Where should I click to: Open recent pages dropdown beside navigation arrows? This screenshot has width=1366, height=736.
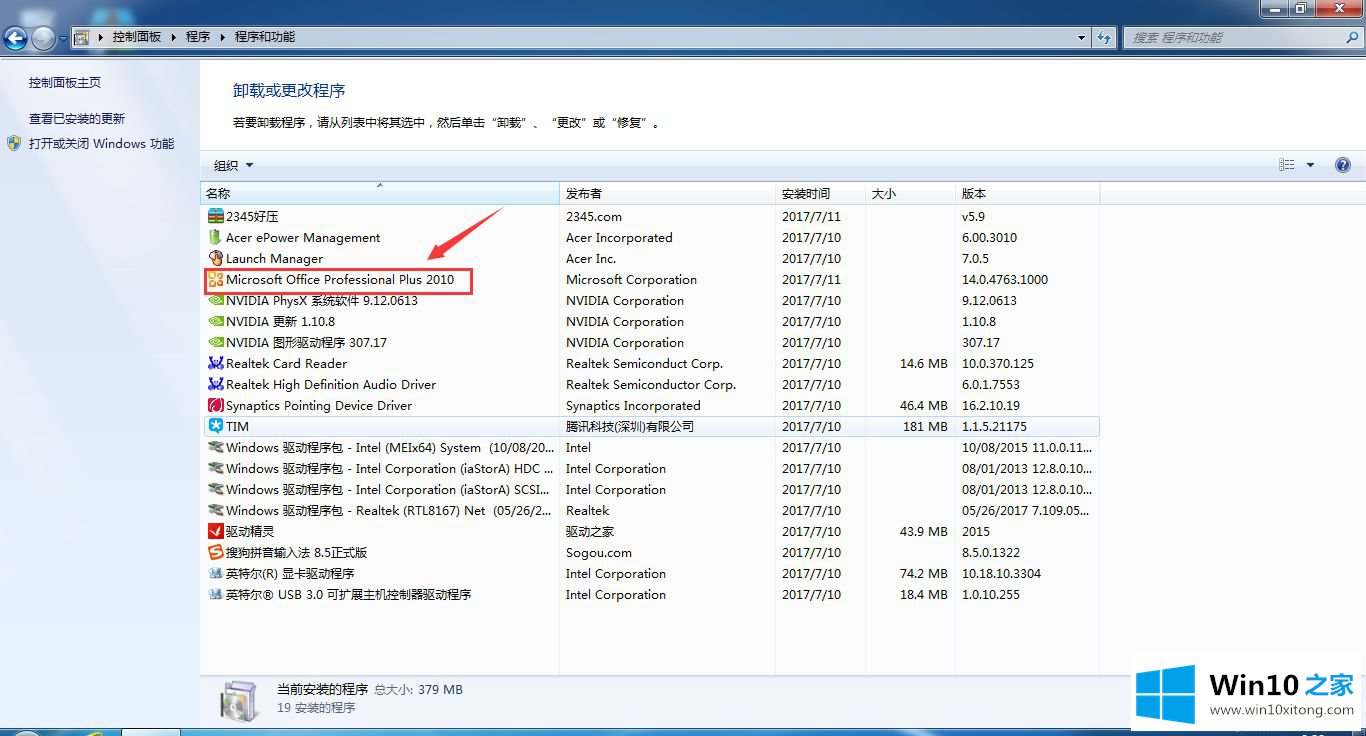click(63, 38)
